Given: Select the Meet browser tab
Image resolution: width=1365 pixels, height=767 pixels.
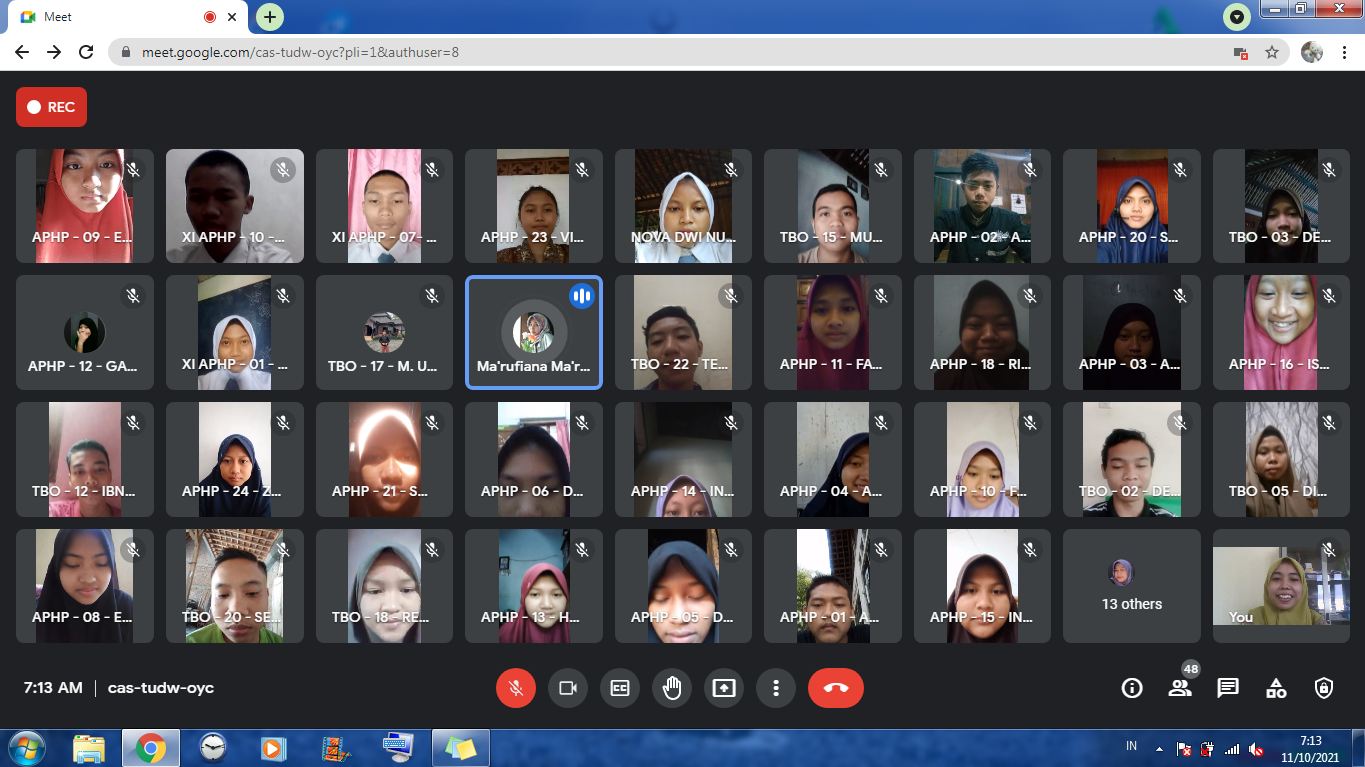Looking at the screenshot, I should click(x=120, y=17).
